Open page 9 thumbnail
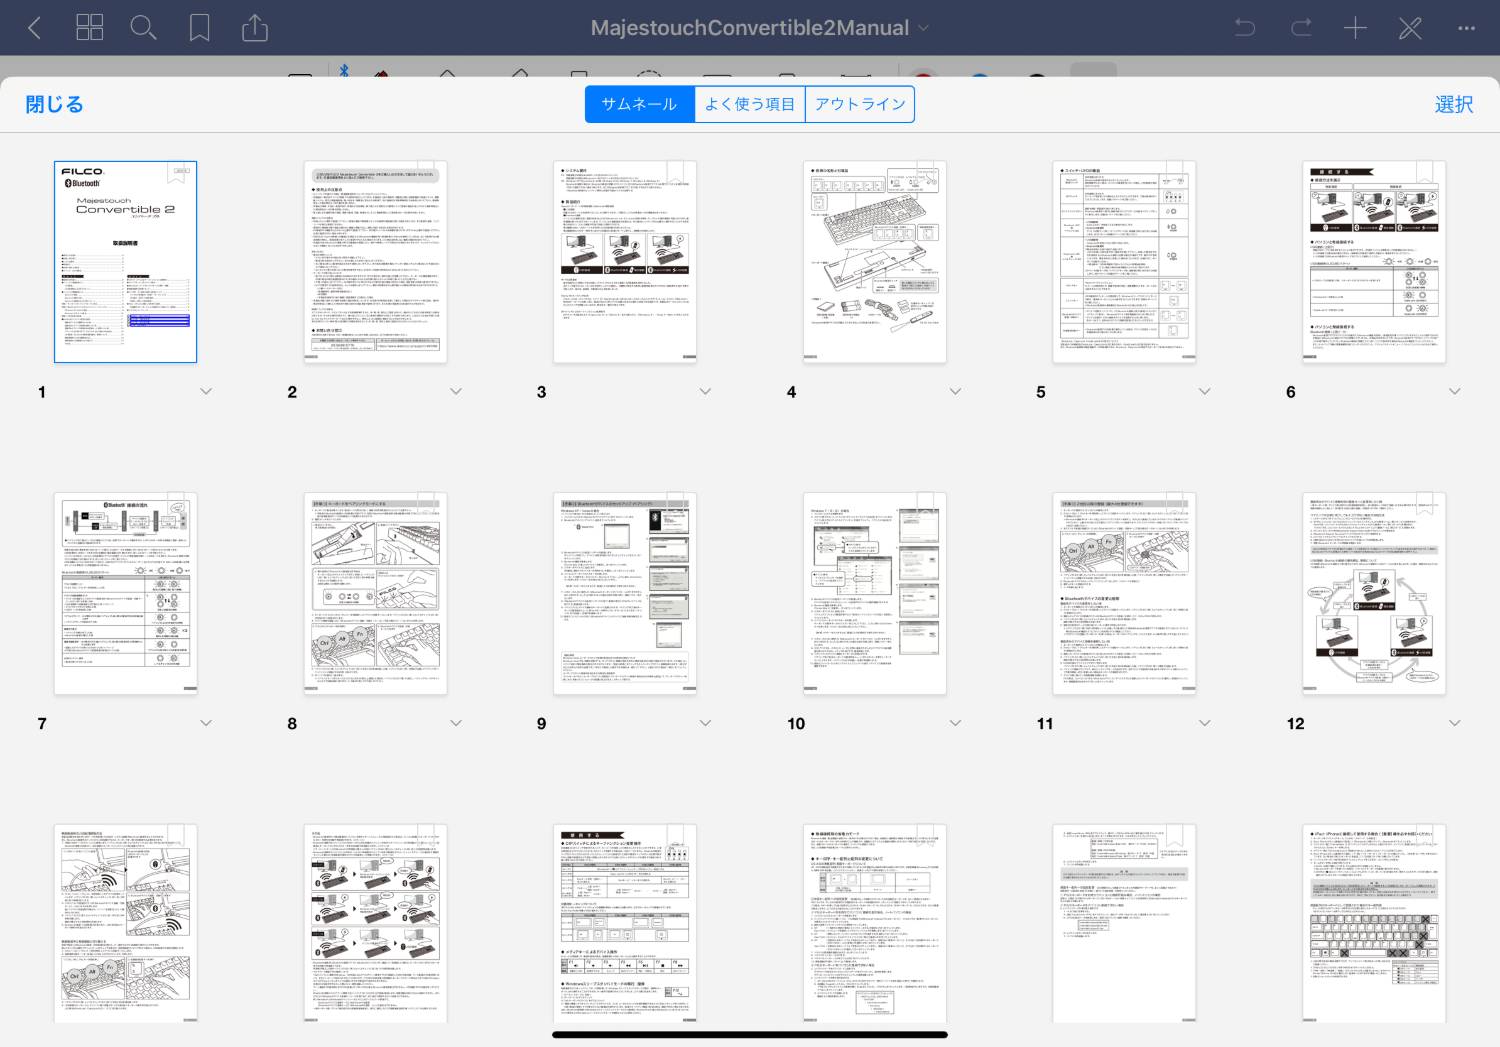 coord(625,593)
